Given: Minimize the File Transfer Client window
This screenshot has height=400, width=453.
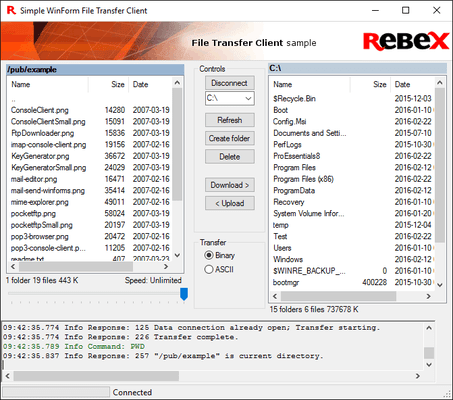Looking at the screenshot, I should [376, 11].
